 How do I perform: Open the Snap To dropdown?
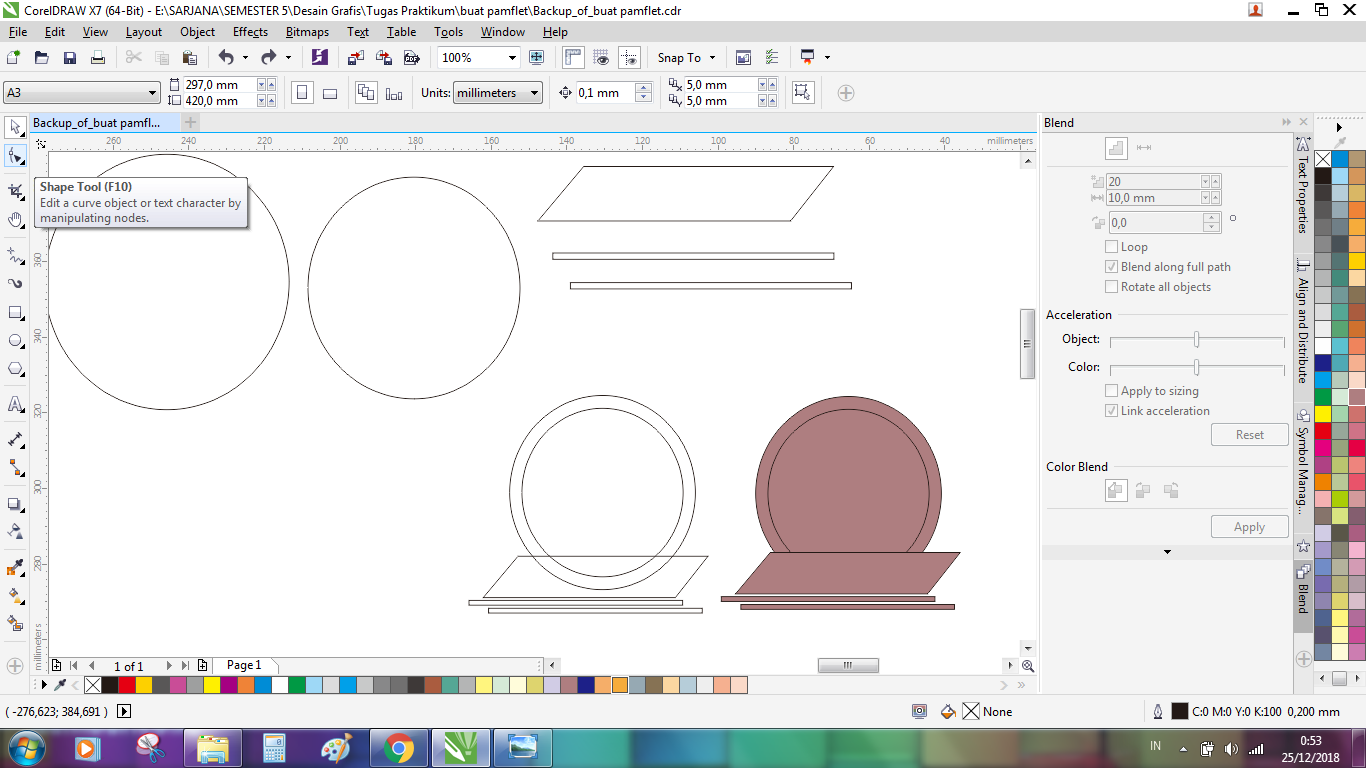coord(686,57)
